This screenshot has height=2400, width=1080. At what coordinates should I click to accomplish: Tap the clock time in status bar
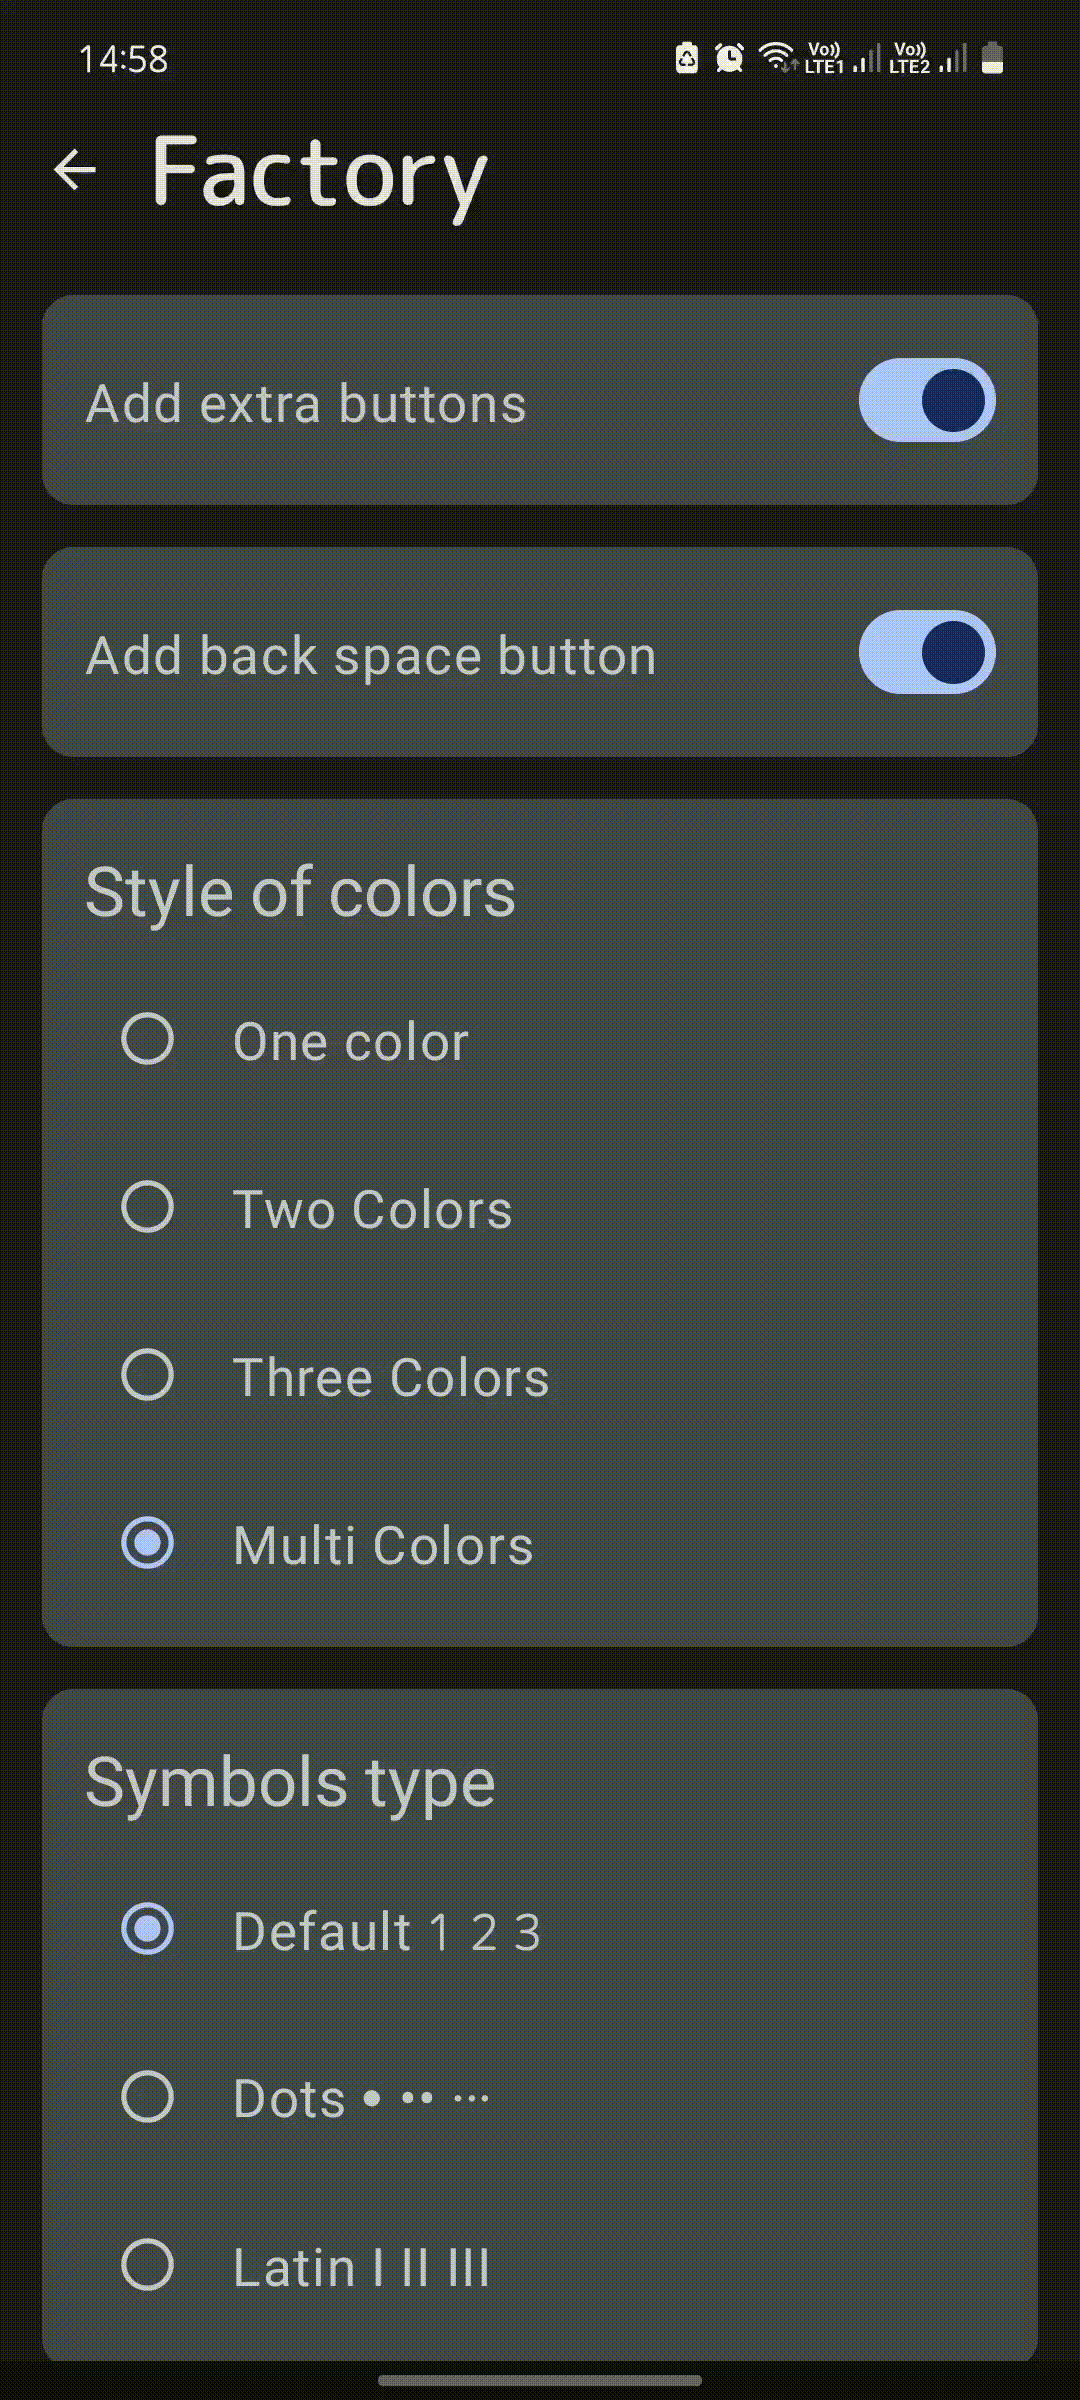[124, 59]
